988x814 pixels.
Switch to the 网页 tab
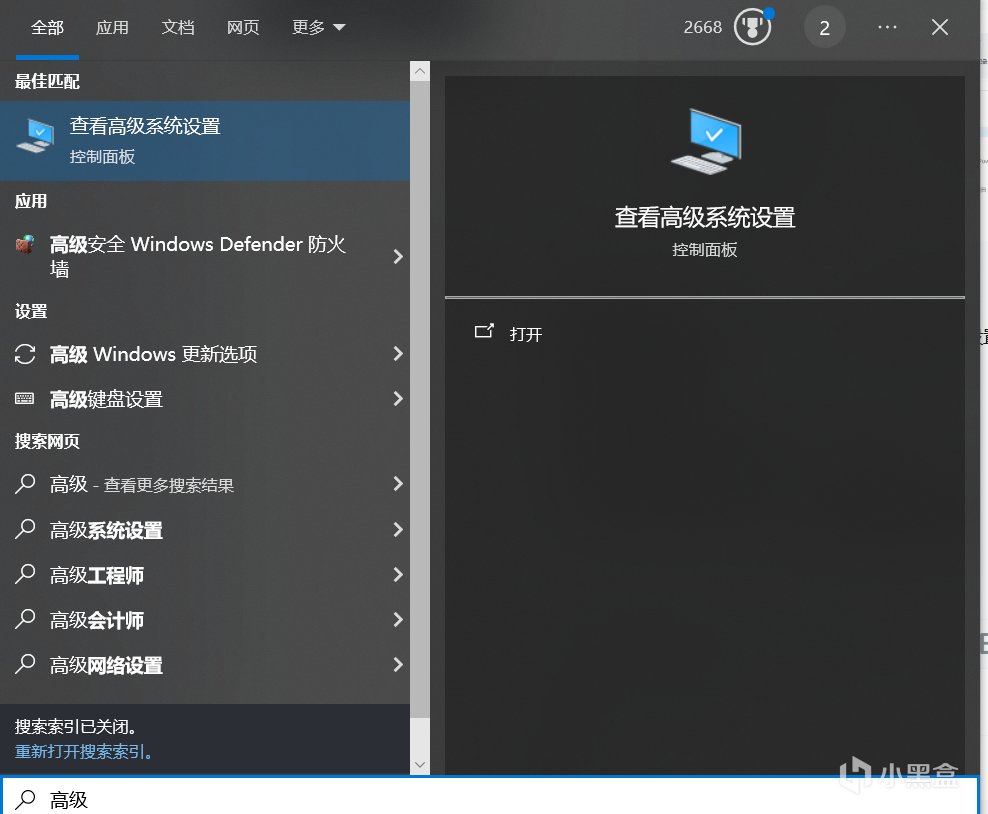click(243, 28)
